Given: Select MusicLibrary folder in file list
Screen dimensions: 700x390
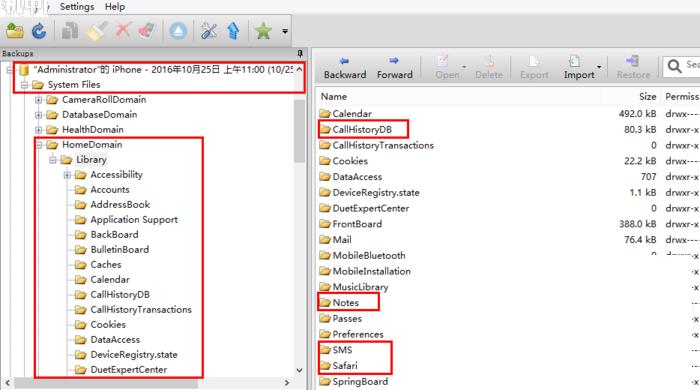Looking at the screenshot, I should 360,287.
